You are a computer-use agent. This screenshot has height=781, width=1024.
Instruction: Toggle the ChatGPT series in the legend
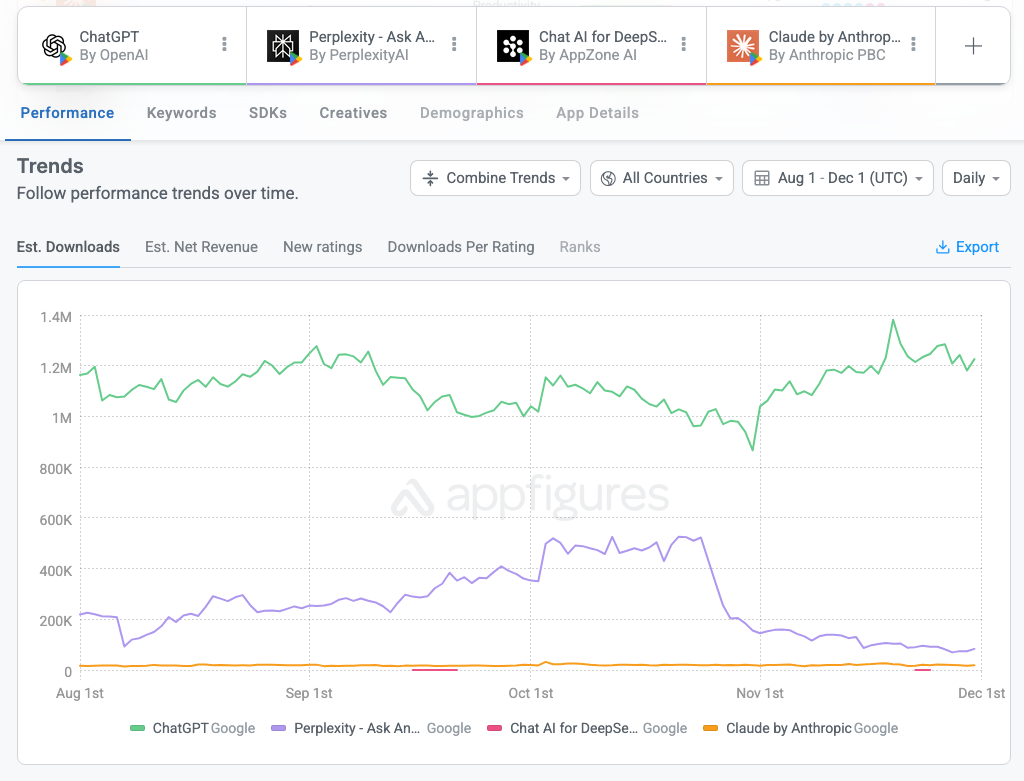(x=193, y=728)
